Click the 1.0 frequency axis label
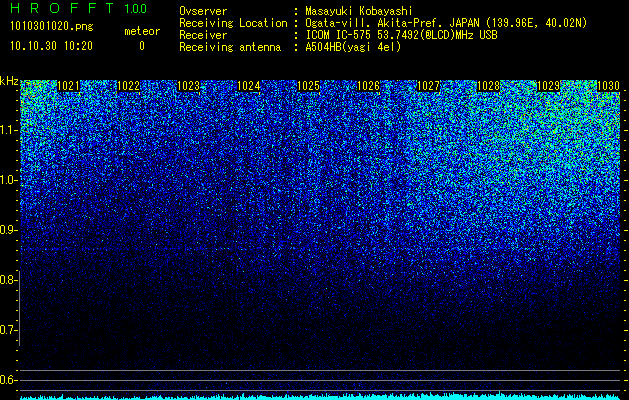Screen dimensions: 629x400 8,180
